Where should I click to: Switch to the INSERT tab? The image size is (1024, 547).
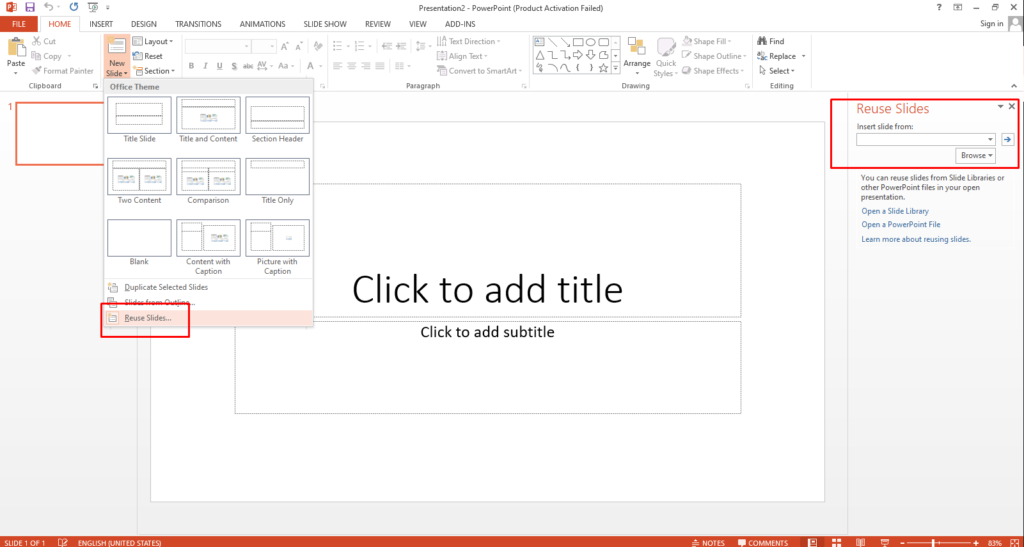coord(101,24)
